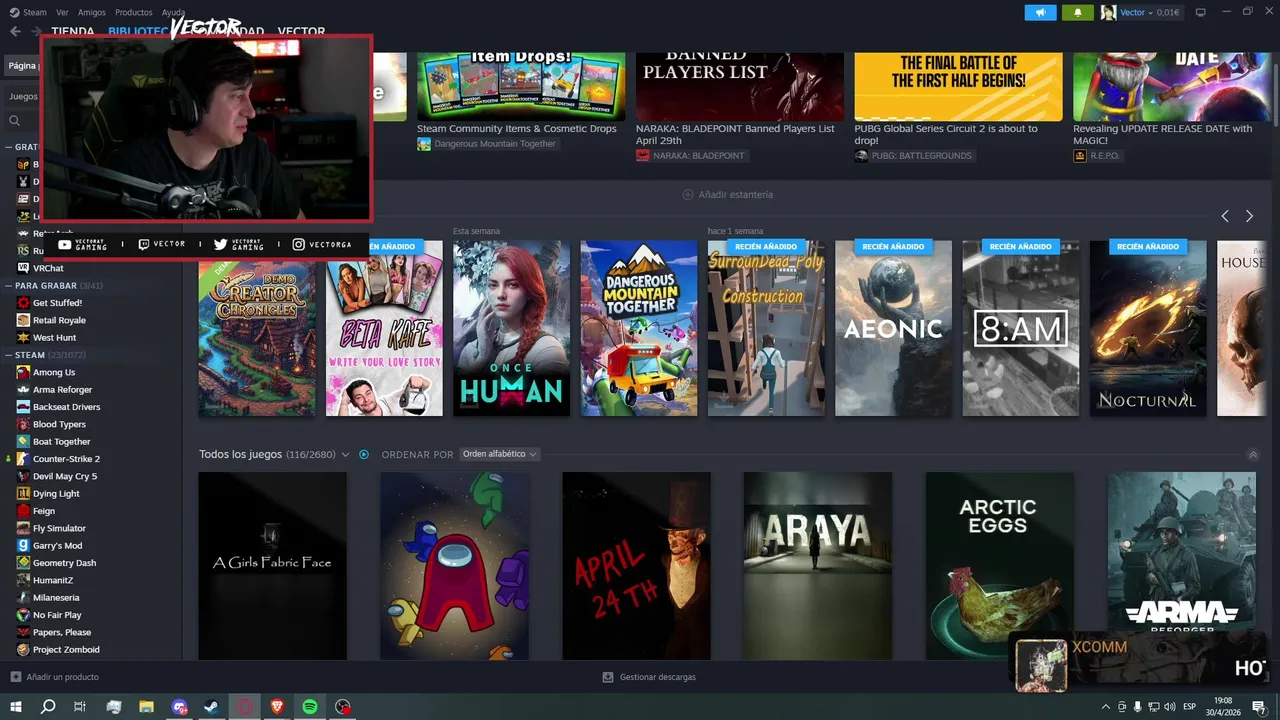Click the PUBG: BATTLEGROUNDS news source icon
1280x720 pixels.
point(861,156)
